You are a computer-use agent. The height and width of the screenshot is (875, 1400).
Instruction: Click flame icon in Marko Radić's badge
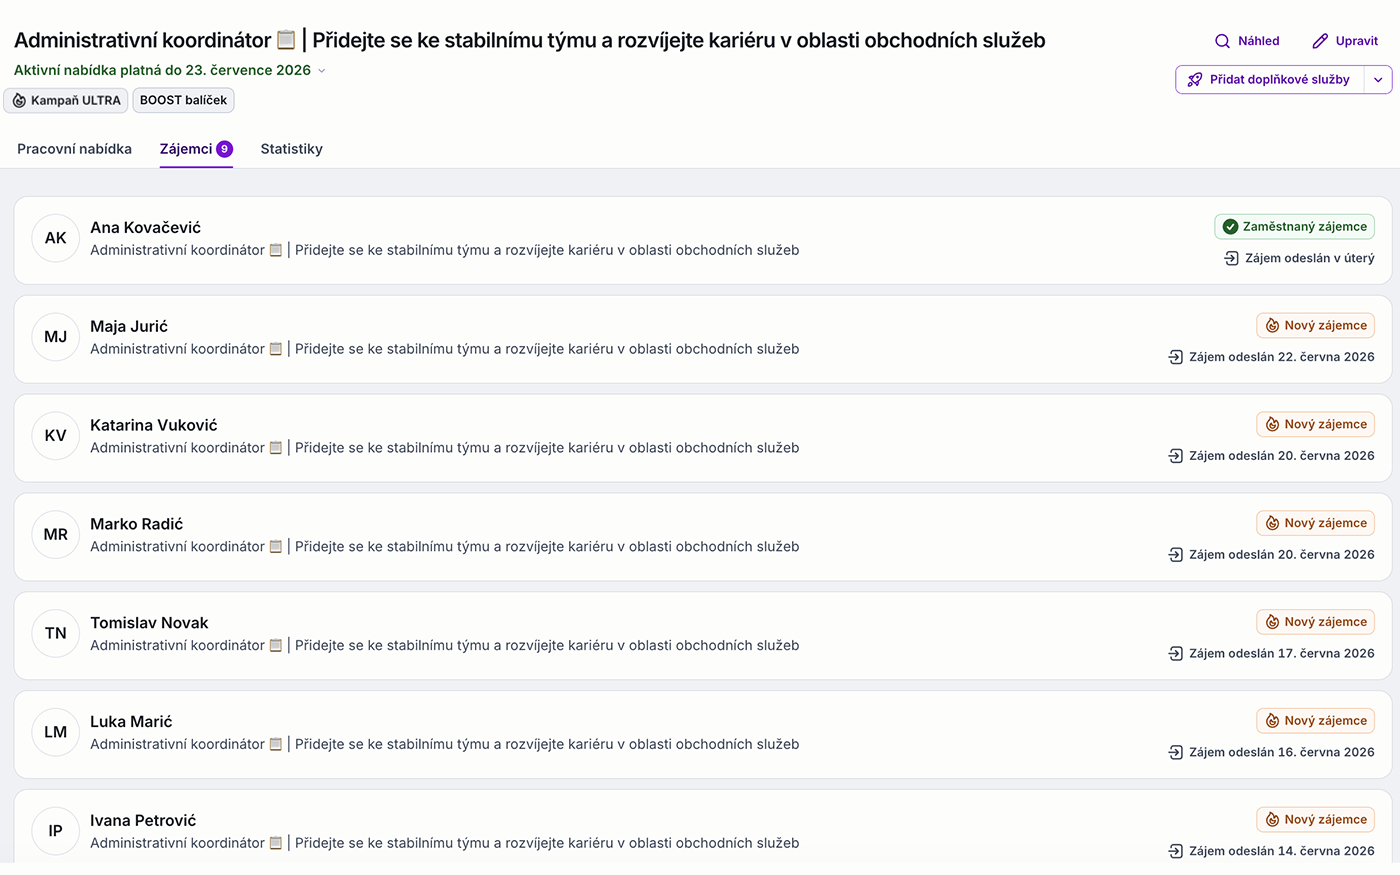click(1273, 524)
